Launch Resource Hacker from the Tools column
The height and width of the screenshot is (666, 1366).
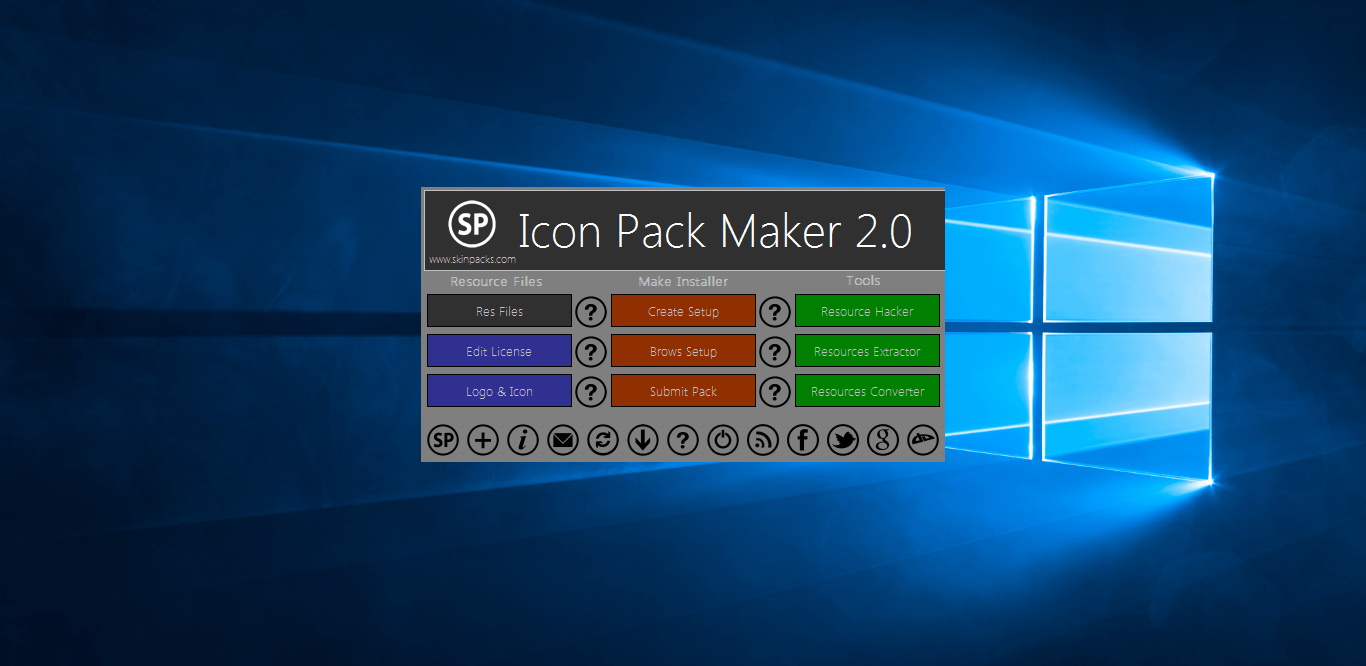(867, 311)
